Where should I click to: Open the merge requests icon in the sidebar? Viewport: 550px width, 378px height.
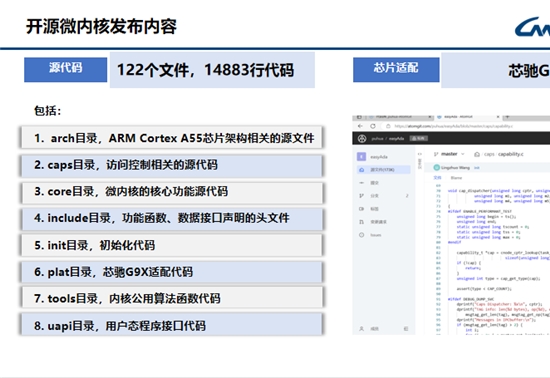point(361,222)
